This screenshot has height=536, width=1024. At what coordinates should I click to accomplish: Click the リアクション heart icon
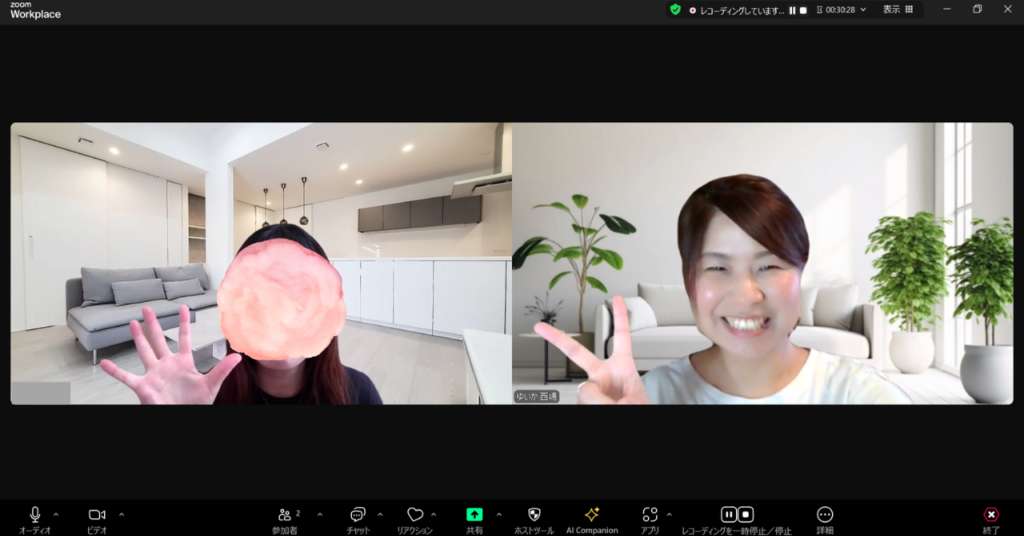[415, 514]
